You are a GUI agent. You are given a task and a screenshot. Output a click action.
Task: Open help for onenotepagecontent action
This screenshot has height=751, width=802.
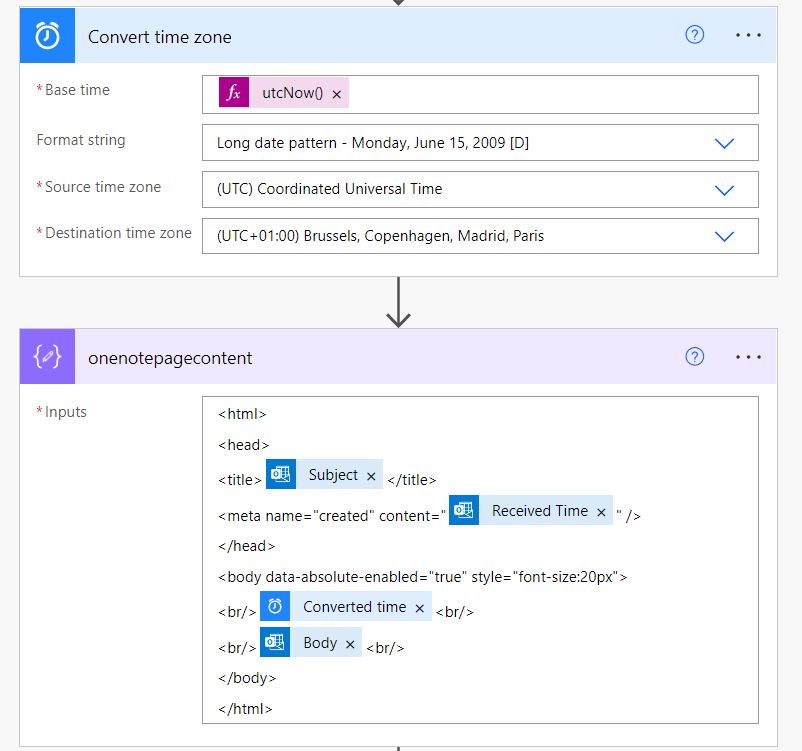pyautogui.click(x=694, y=357)
